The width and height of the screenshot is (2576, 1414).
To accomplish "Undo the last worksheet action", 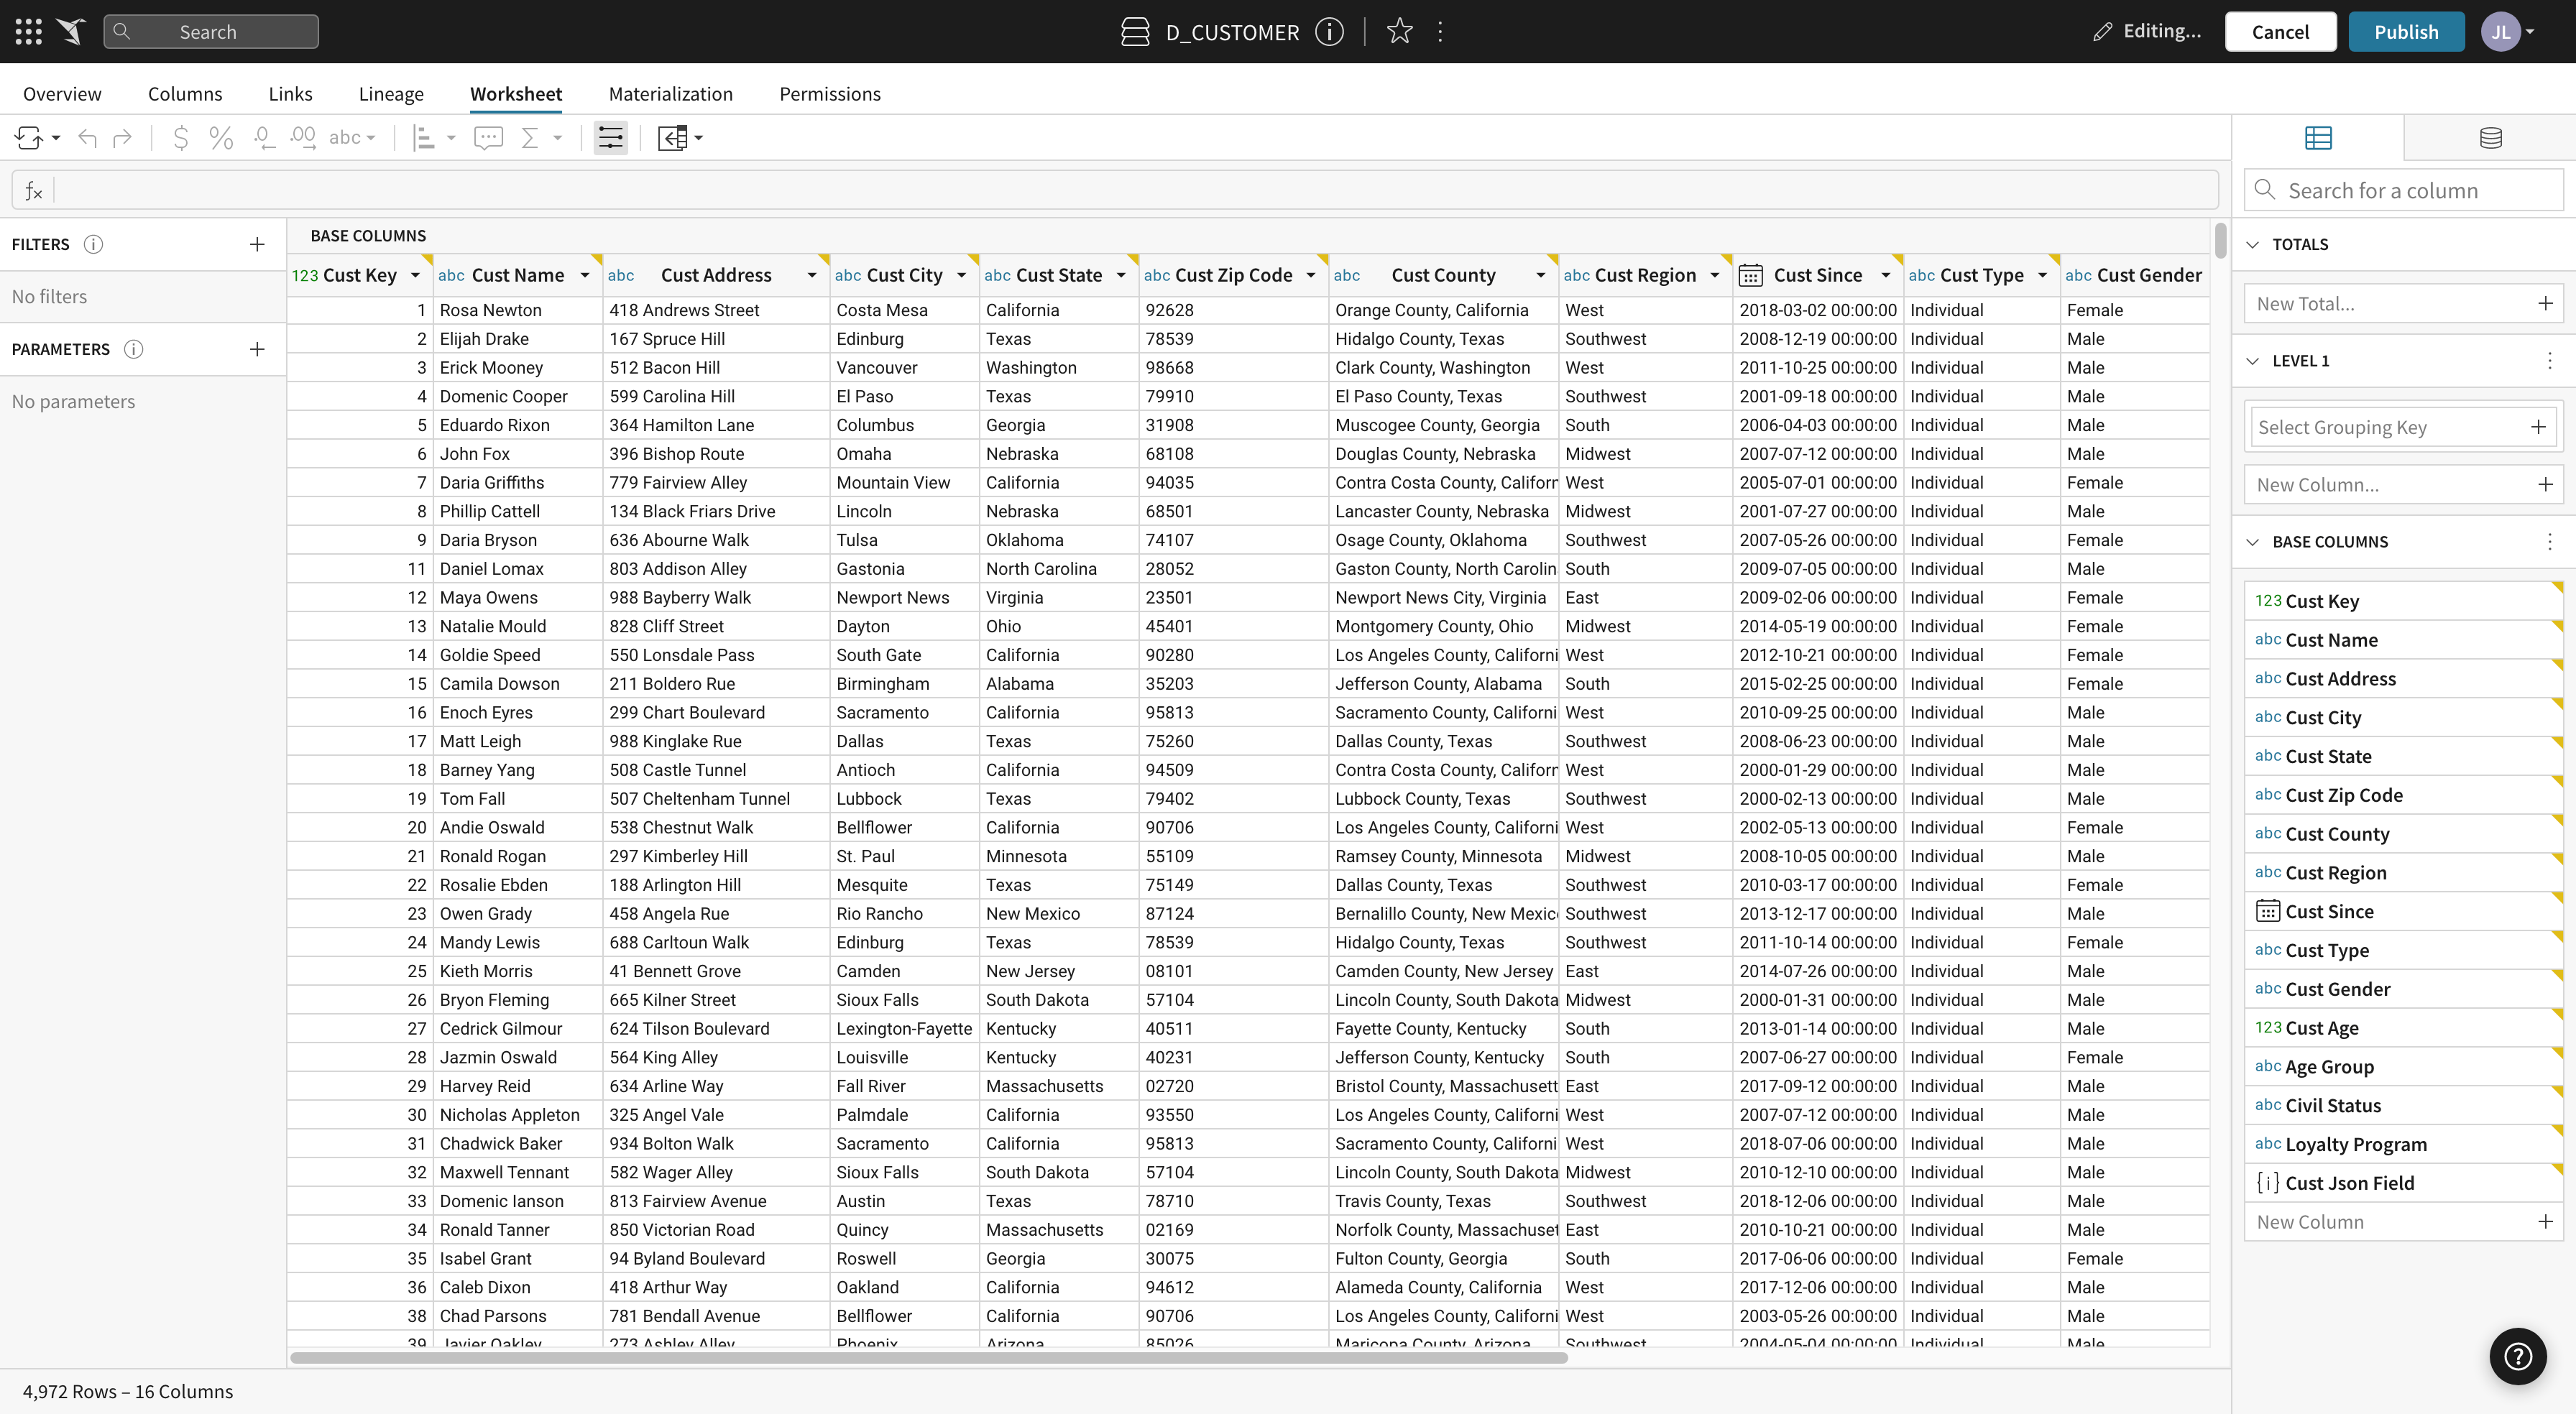I will point(88,138).
